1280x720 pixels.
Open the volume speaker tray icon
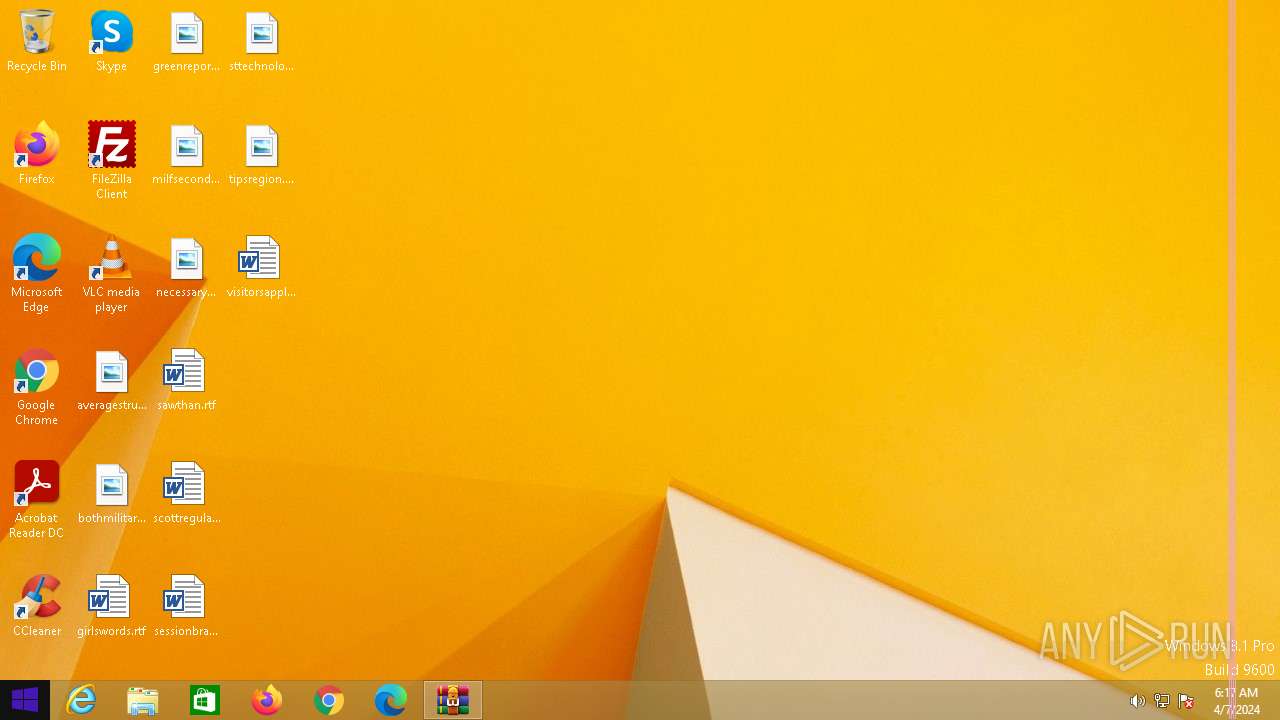(1137, 701)
